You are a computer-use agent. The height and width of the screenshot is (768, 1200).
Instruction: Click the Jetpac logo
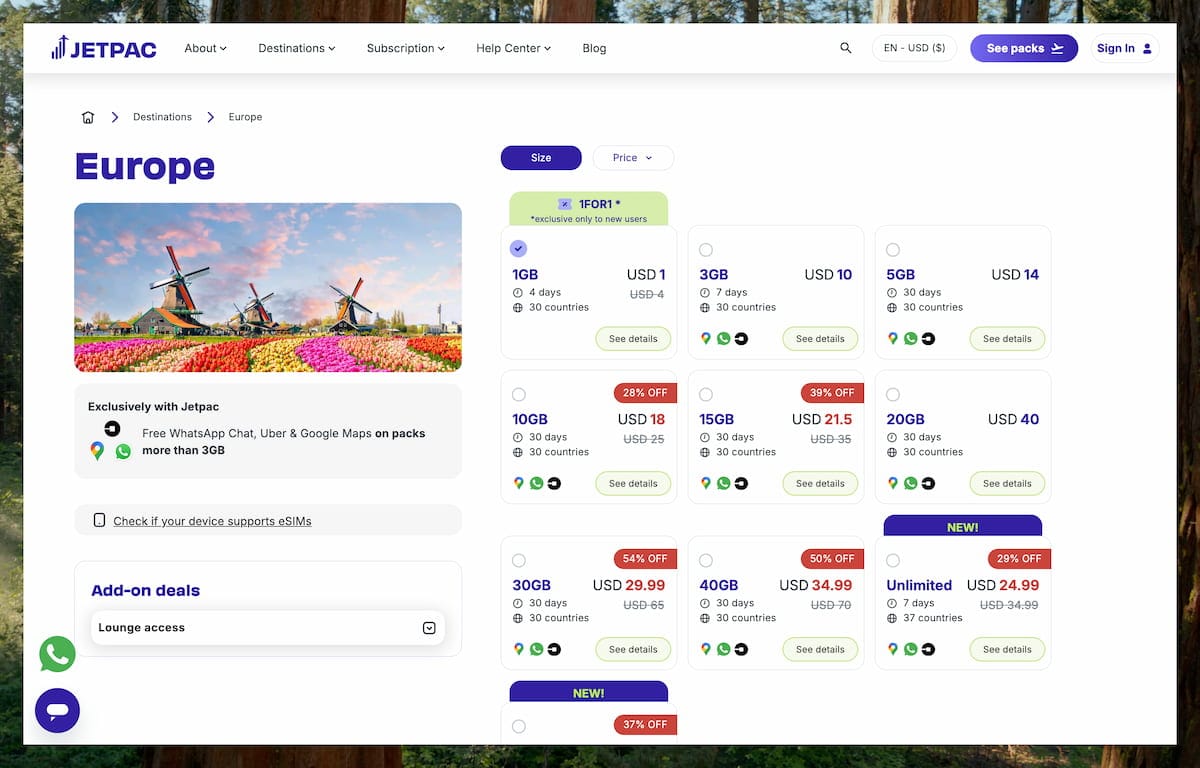(104, 48)
